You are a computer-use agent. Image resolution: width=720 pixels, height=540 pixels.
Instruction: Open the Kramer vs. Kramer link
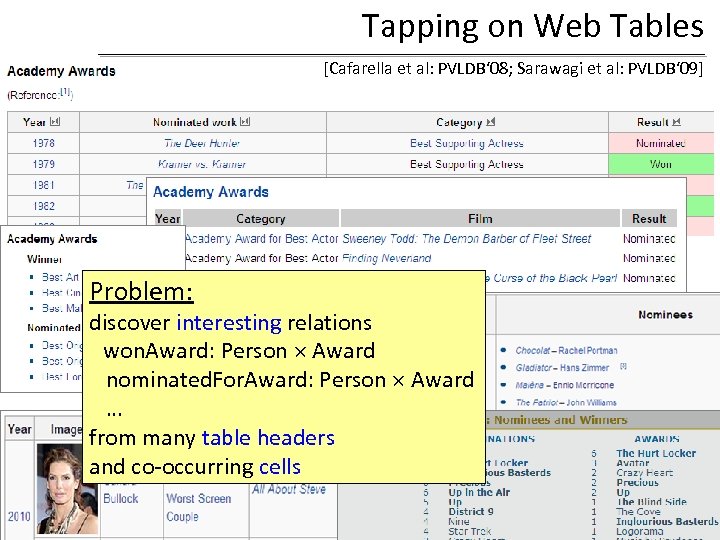[x=202, y=164]
